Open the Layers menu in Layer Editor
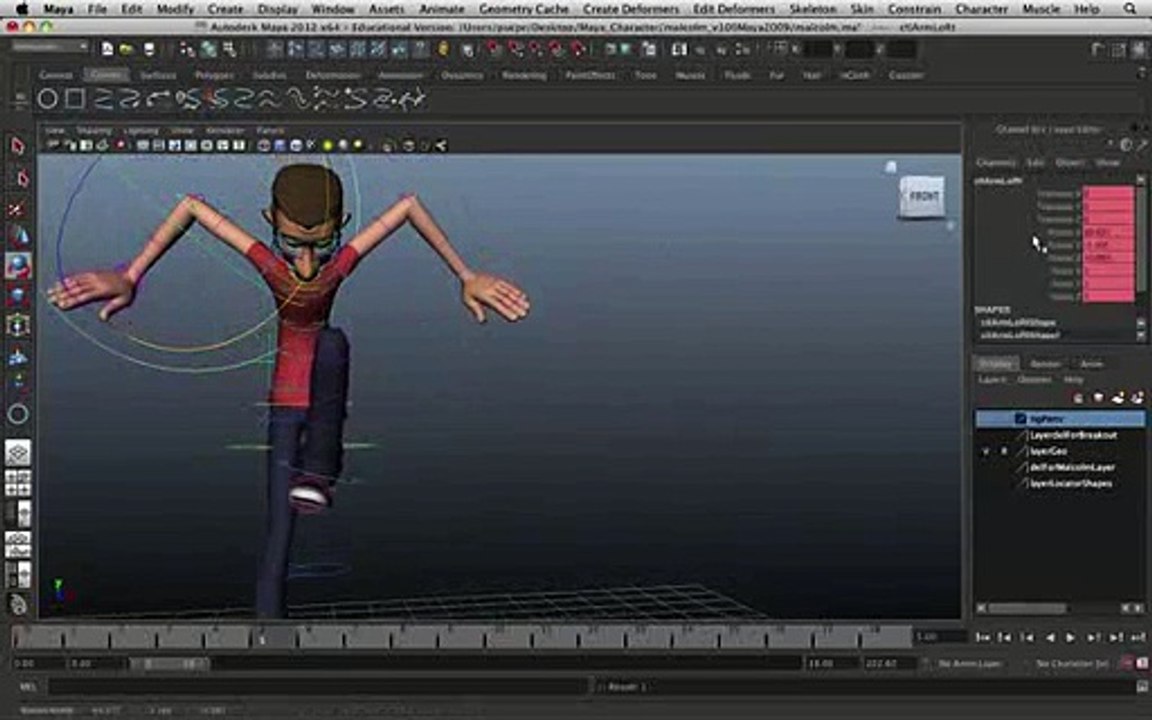 (x=992, y=380)
